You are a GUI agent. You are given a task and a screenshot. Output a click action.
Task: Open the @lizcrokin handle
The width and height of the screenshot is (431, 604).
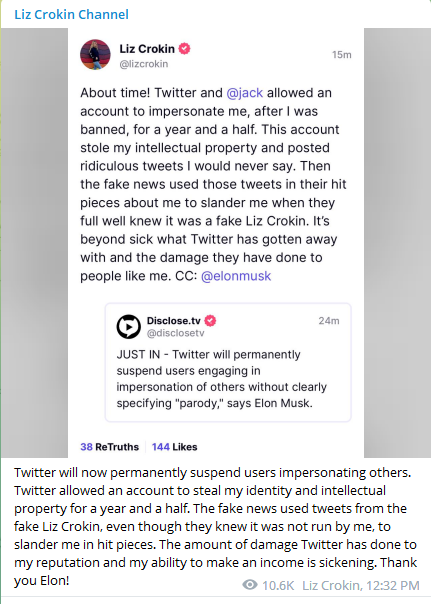[144, 64]
